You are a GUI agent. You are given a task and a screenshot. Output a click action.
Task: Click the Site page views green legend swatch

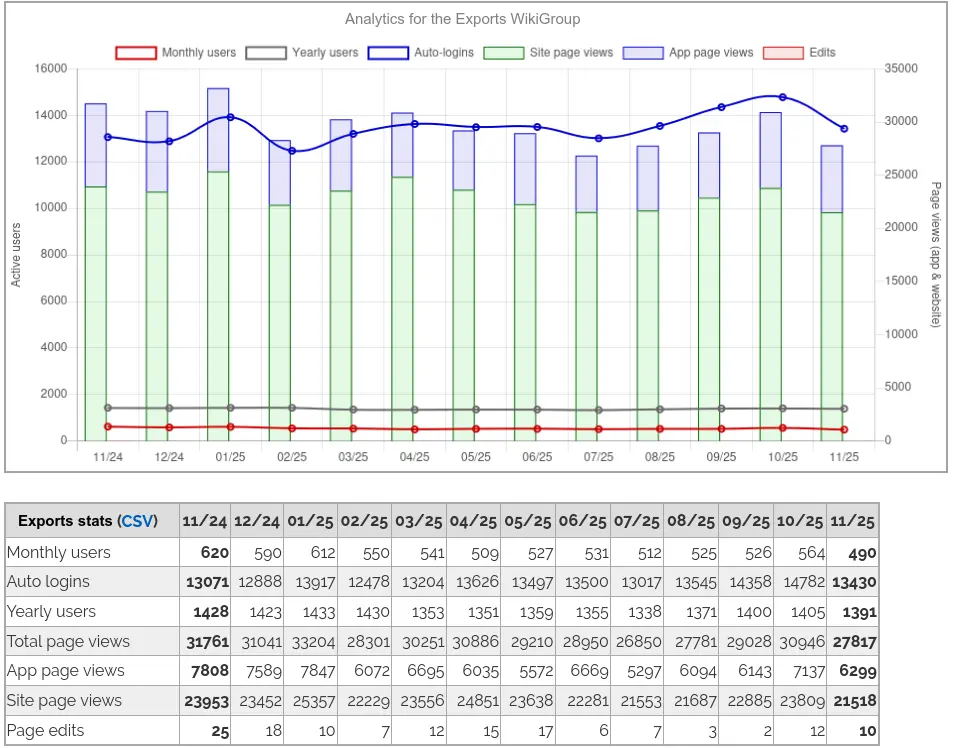[x=504, y=53]
